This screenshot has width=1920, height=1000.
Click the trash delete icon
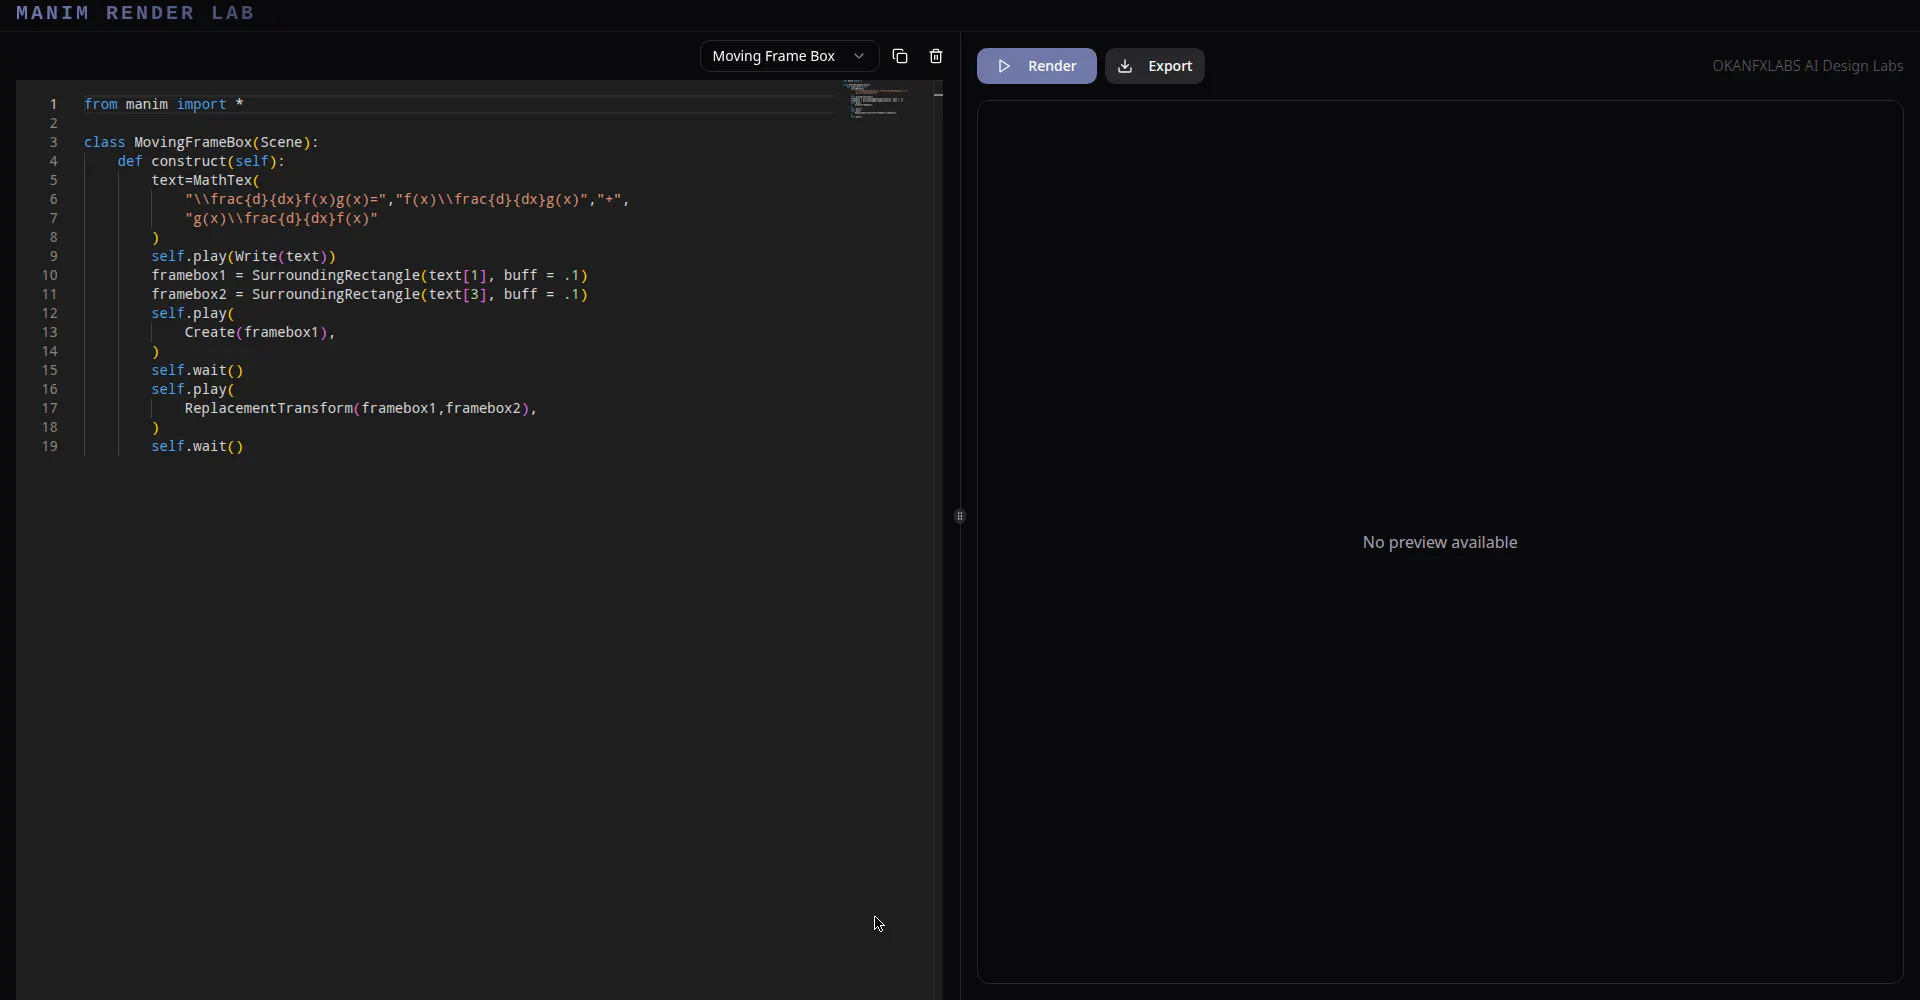936,56
